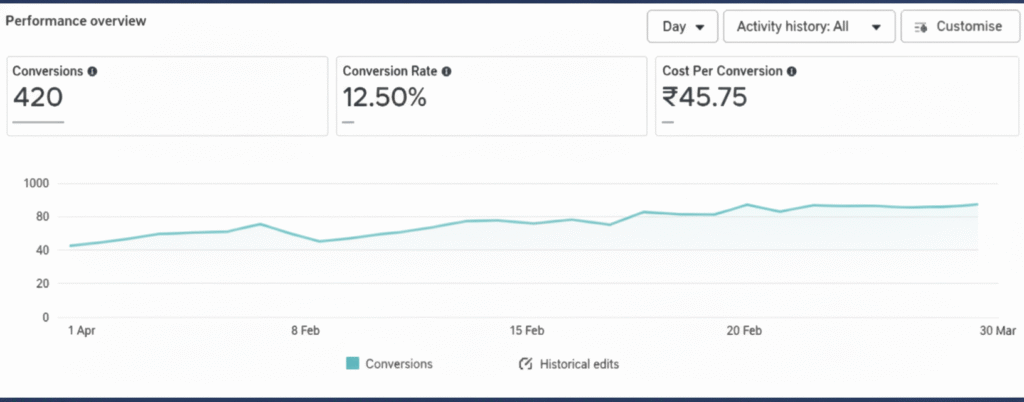The width and height of the screenshot is (1024, 402).
Task: Expand the Activity history: All dropdown
Action: [808, 27]
